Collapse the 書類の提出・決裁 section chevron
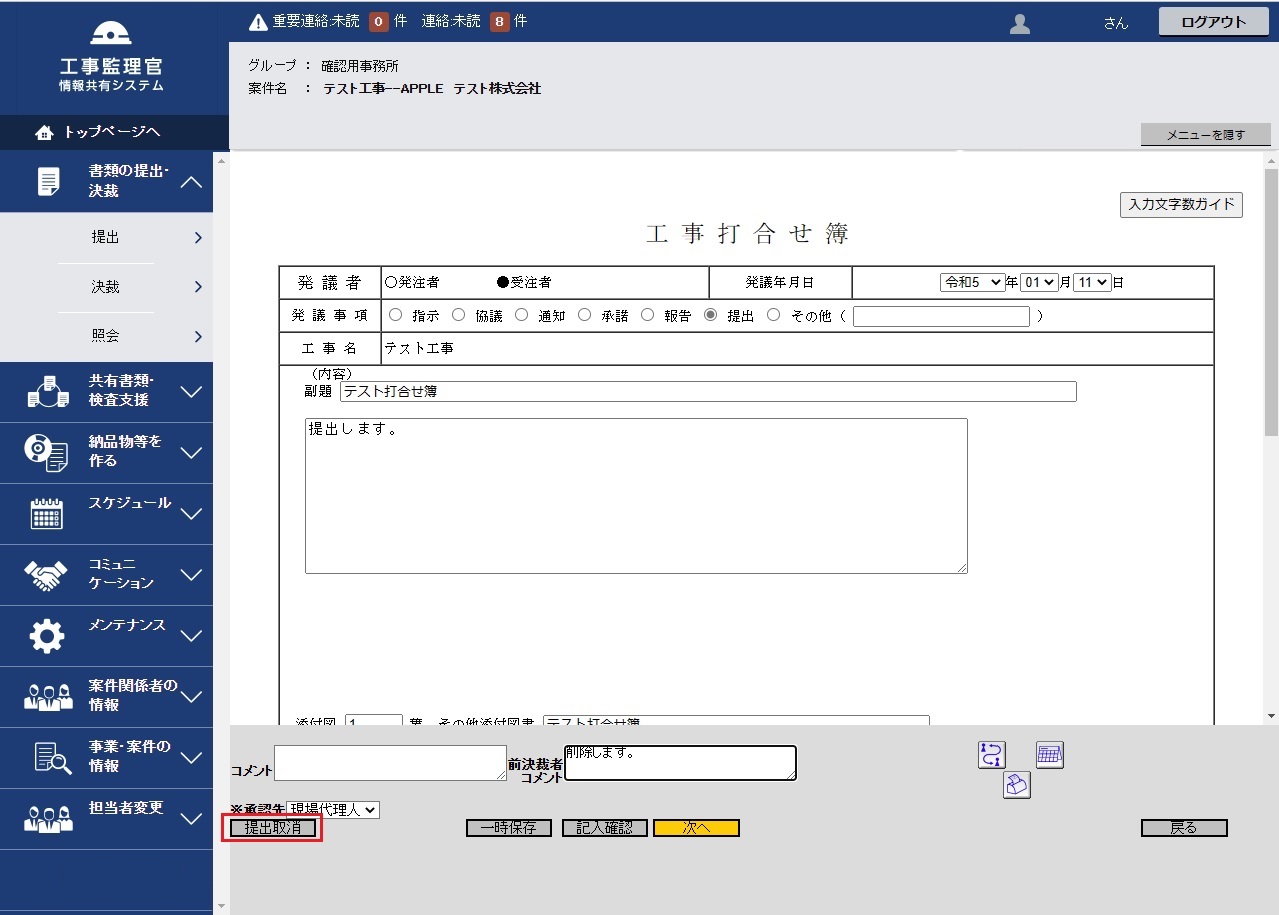Image resolution: width=1279 pixels, height=915 pixels. point(191,182)
